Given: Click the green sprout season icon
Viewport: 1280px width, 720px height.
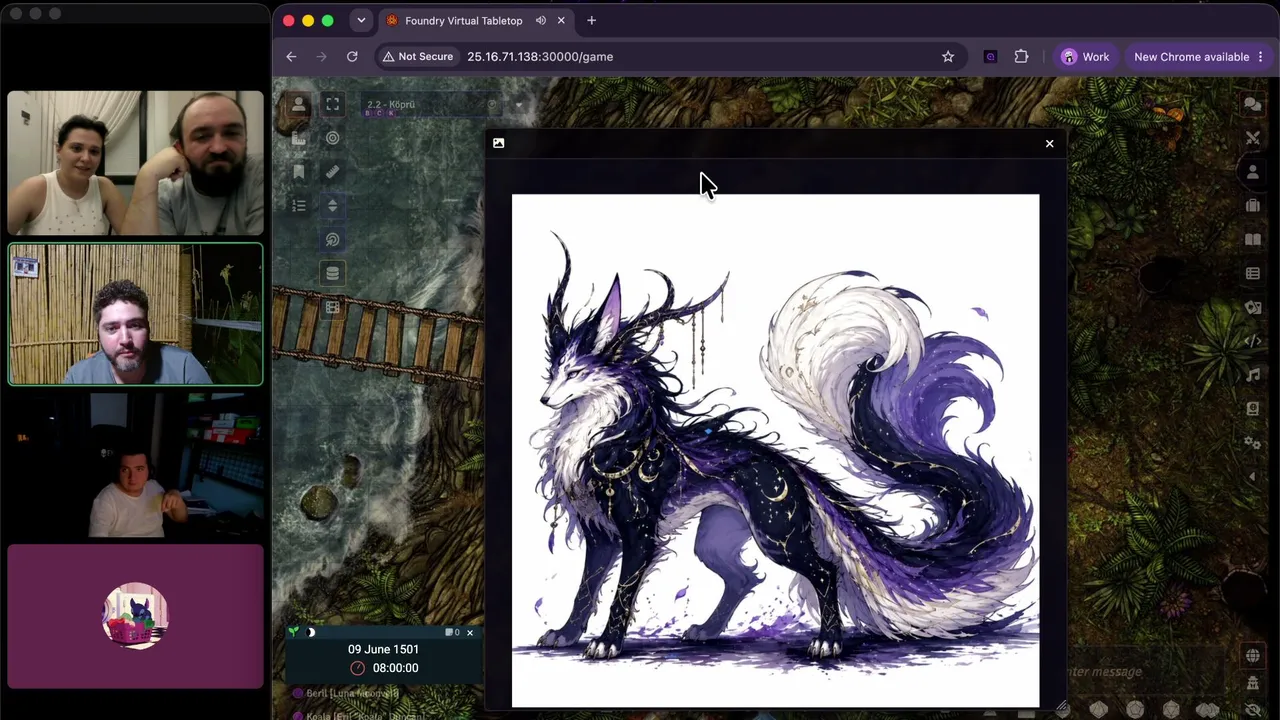Looking at the screenshot, I should pyautogui.click(x=293, y=632).
